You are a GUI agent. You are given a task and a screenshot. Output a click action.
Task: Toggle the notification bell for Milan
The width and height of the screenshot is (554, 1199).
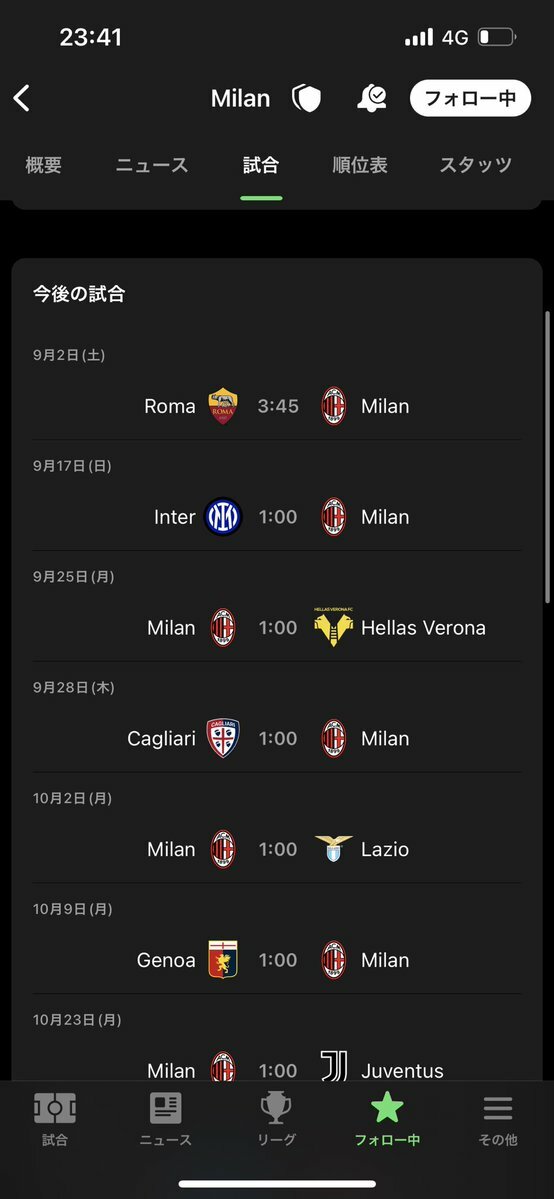(x=372, y=98)
